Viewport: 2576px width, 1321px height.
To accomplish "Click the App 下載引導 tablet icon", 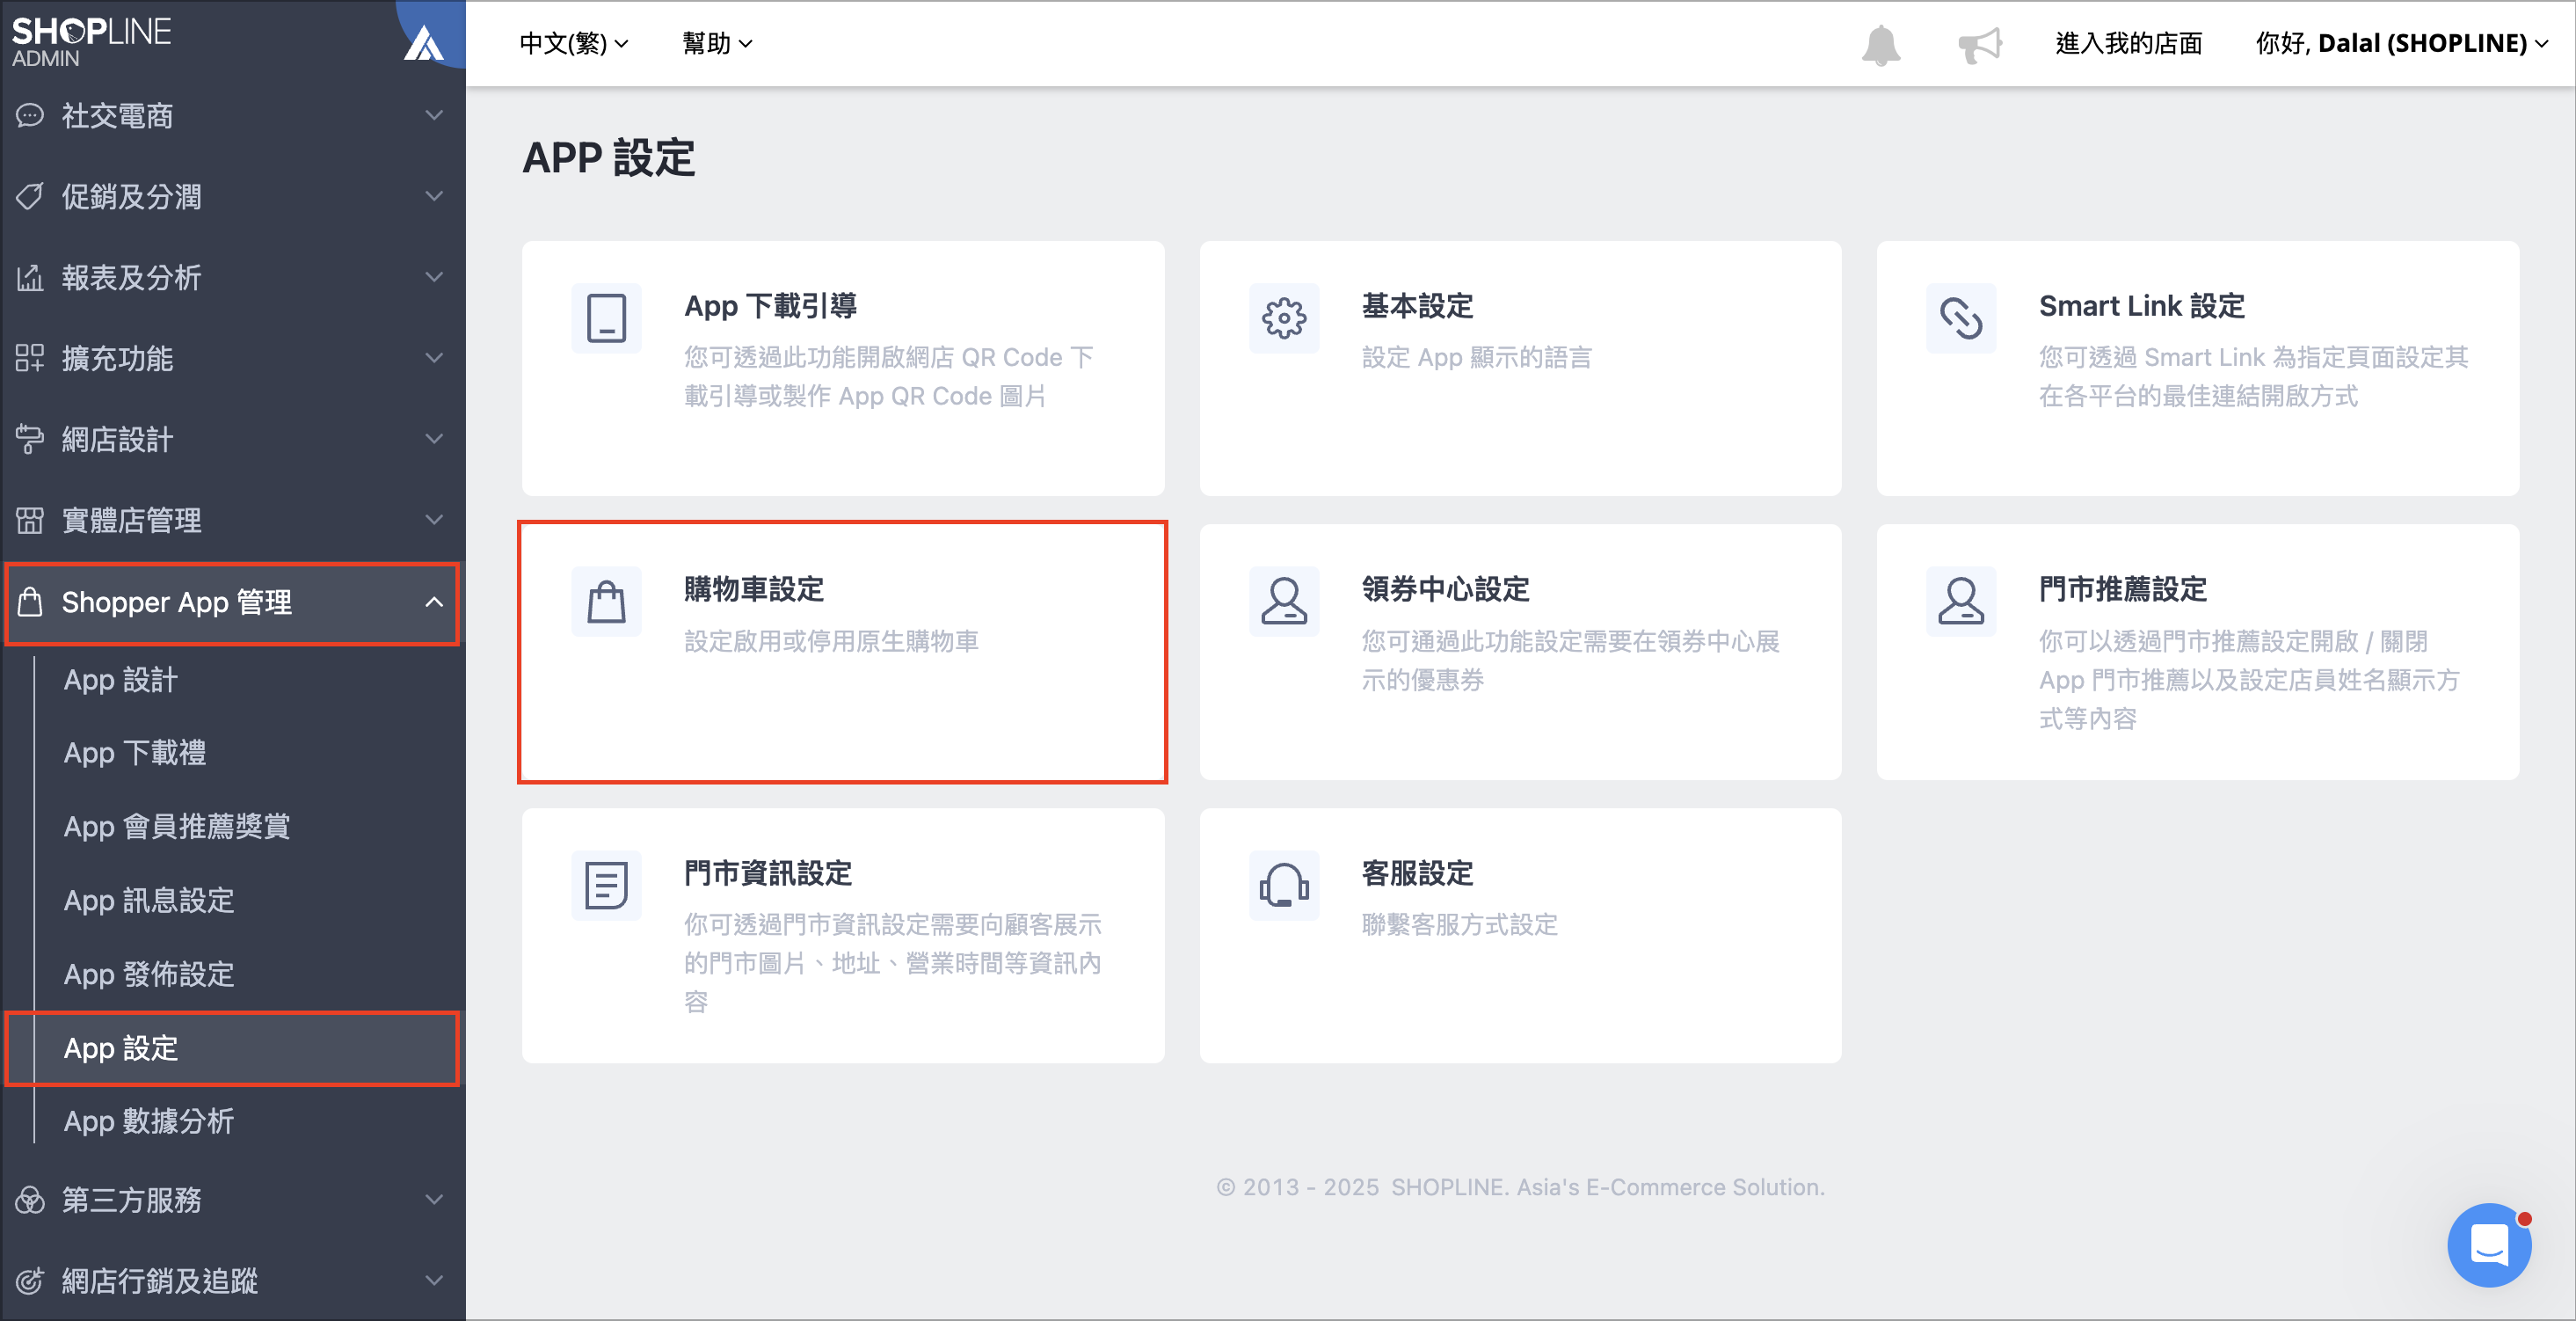I will [607, 318].
